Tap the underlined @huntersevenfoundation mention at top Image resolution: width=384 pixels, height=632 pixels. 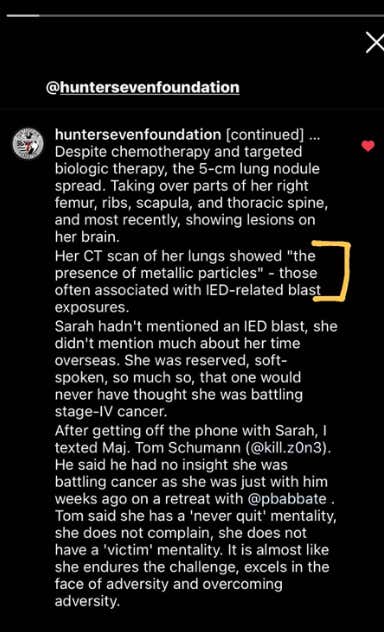[143, 87]
